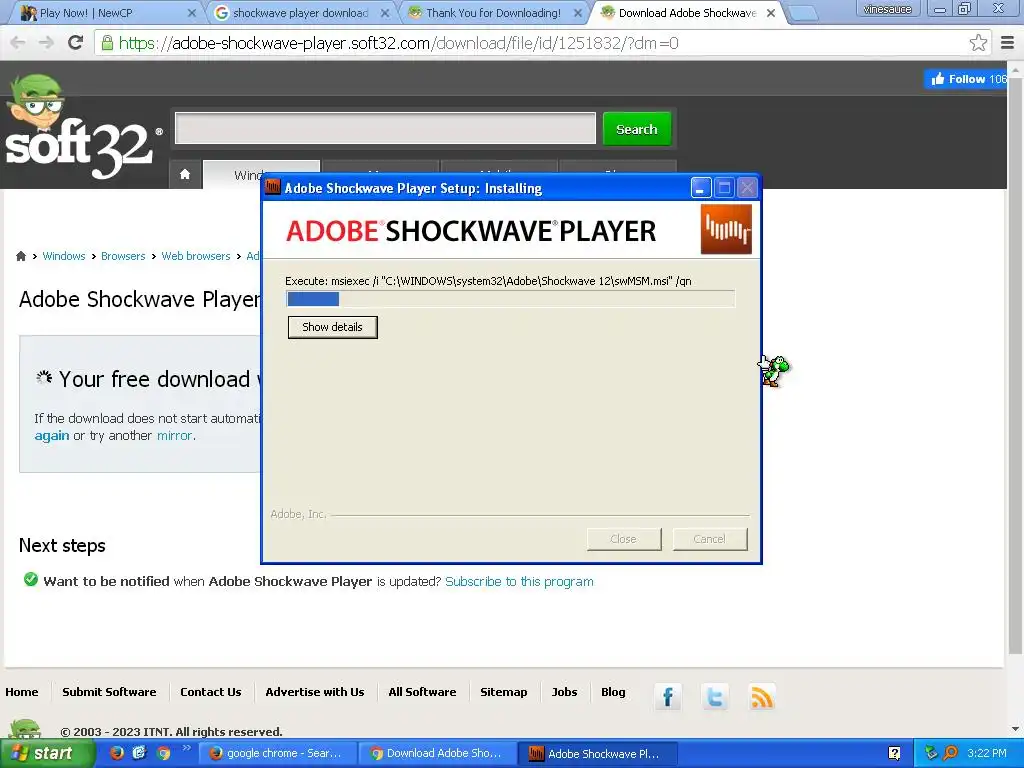Click Subscribe to this program link
This screenshot has width=1024, height=768.
click(x=519, y=581)
